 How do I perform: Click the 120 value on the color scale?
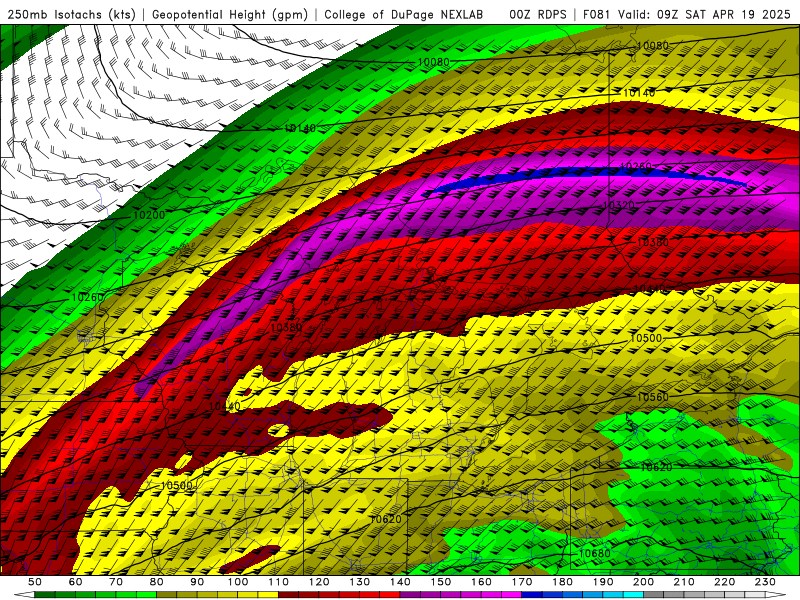319,582
